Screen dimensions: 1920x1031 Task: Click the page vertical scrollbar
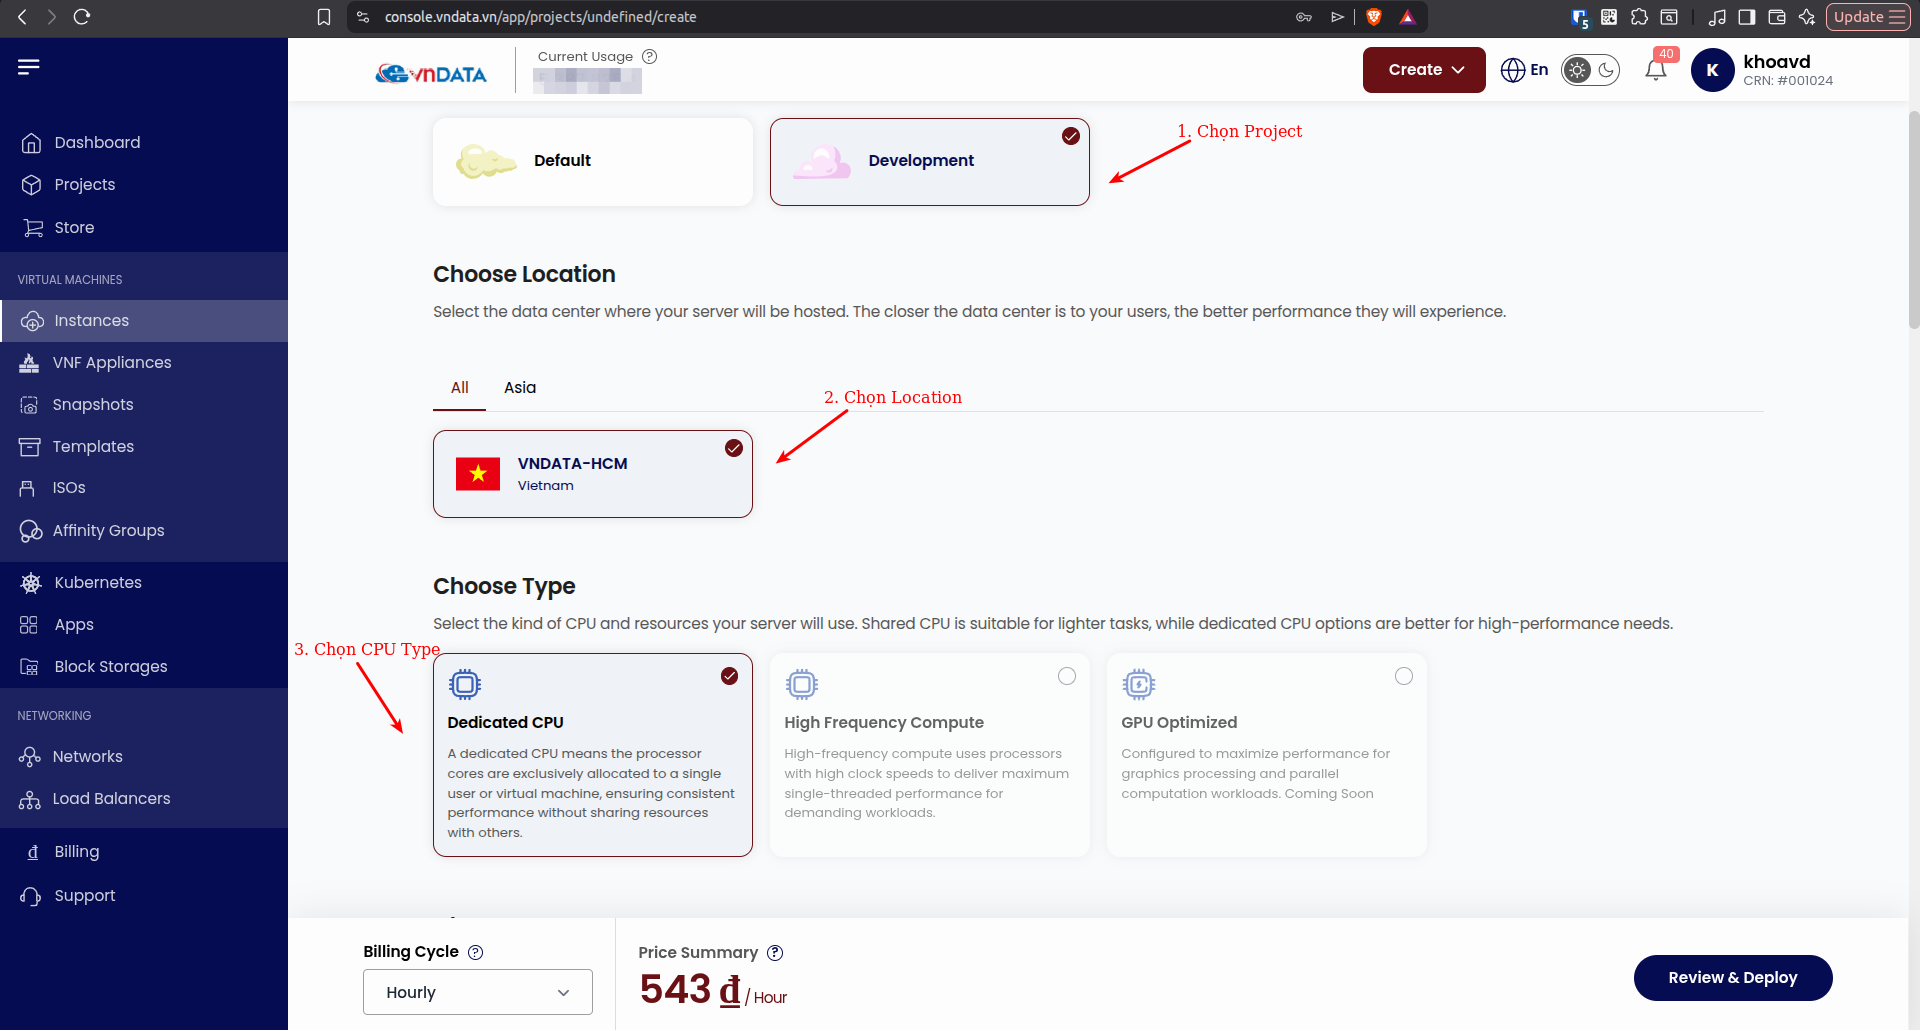(x=1914, y=220)
